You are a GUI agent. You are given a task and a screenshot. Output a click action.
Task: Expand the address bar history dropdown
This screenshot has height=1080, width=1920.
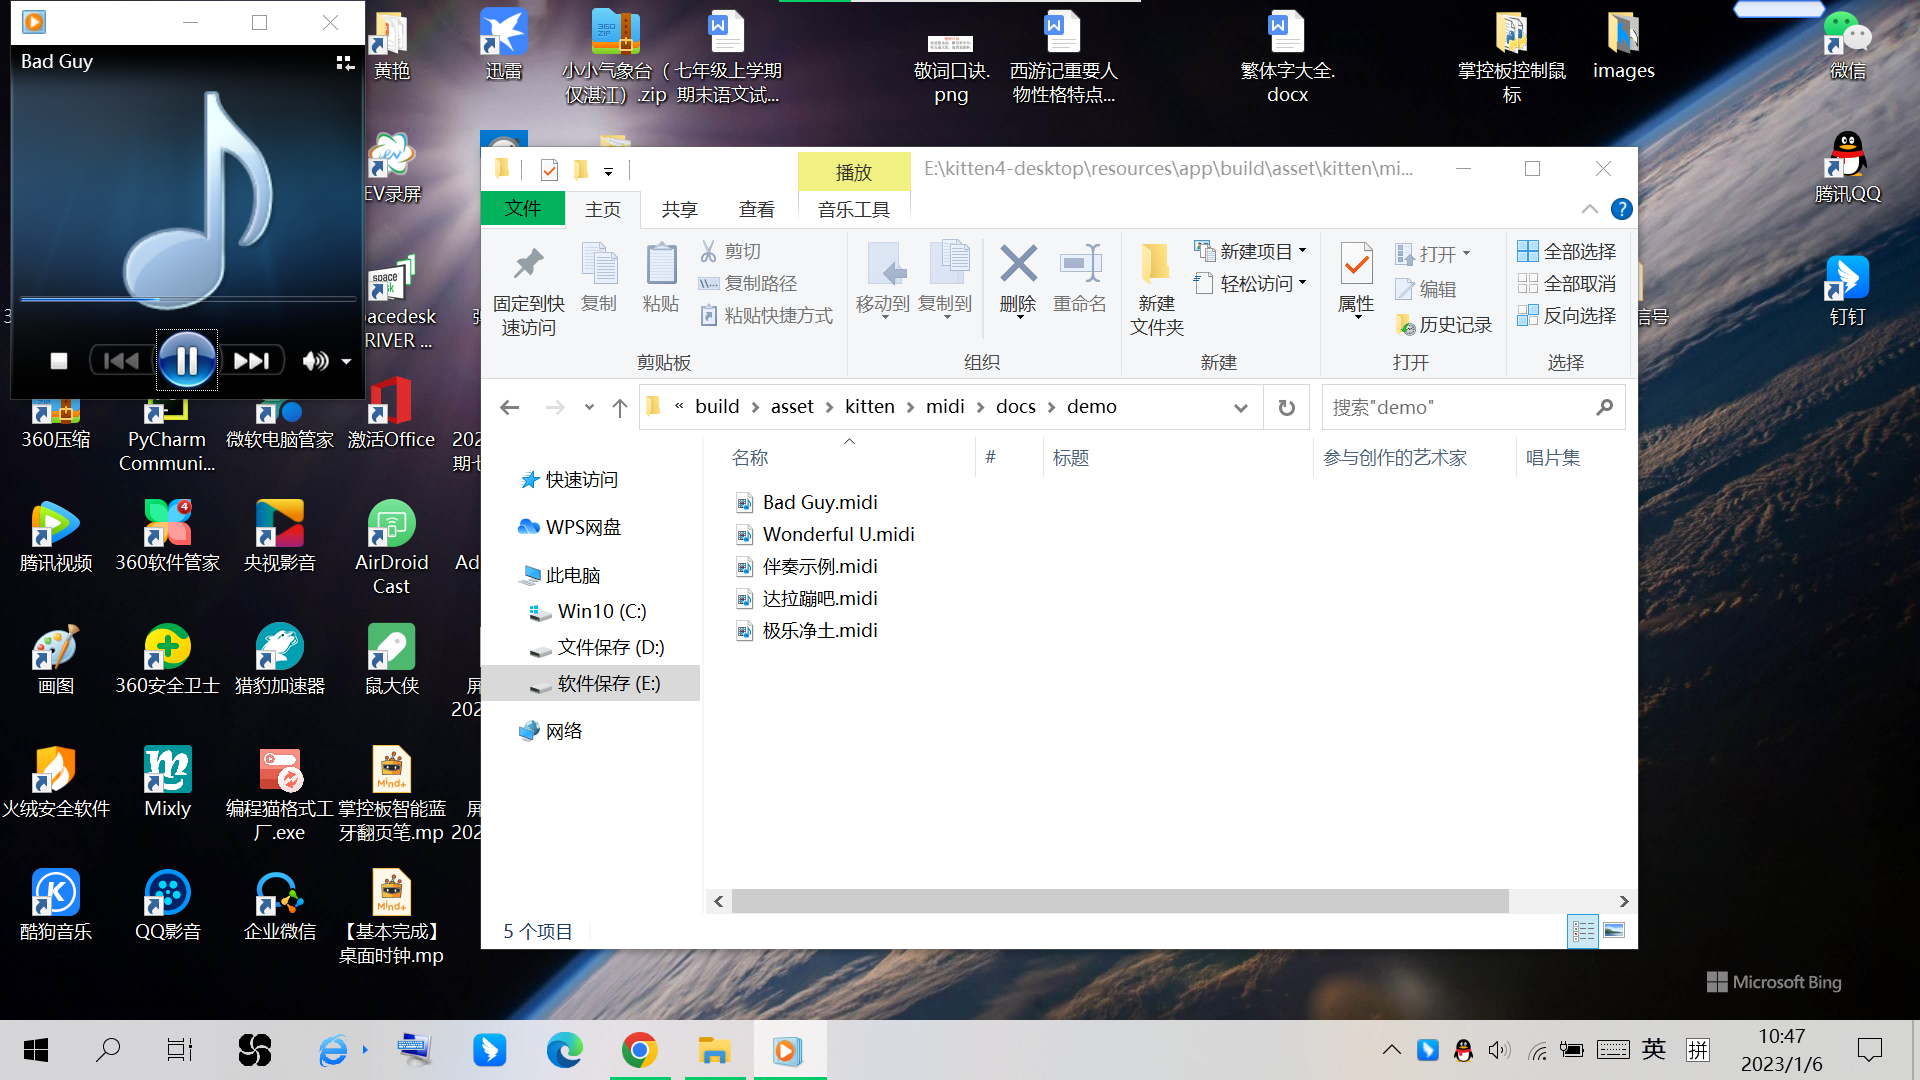tap(1240, 407)
